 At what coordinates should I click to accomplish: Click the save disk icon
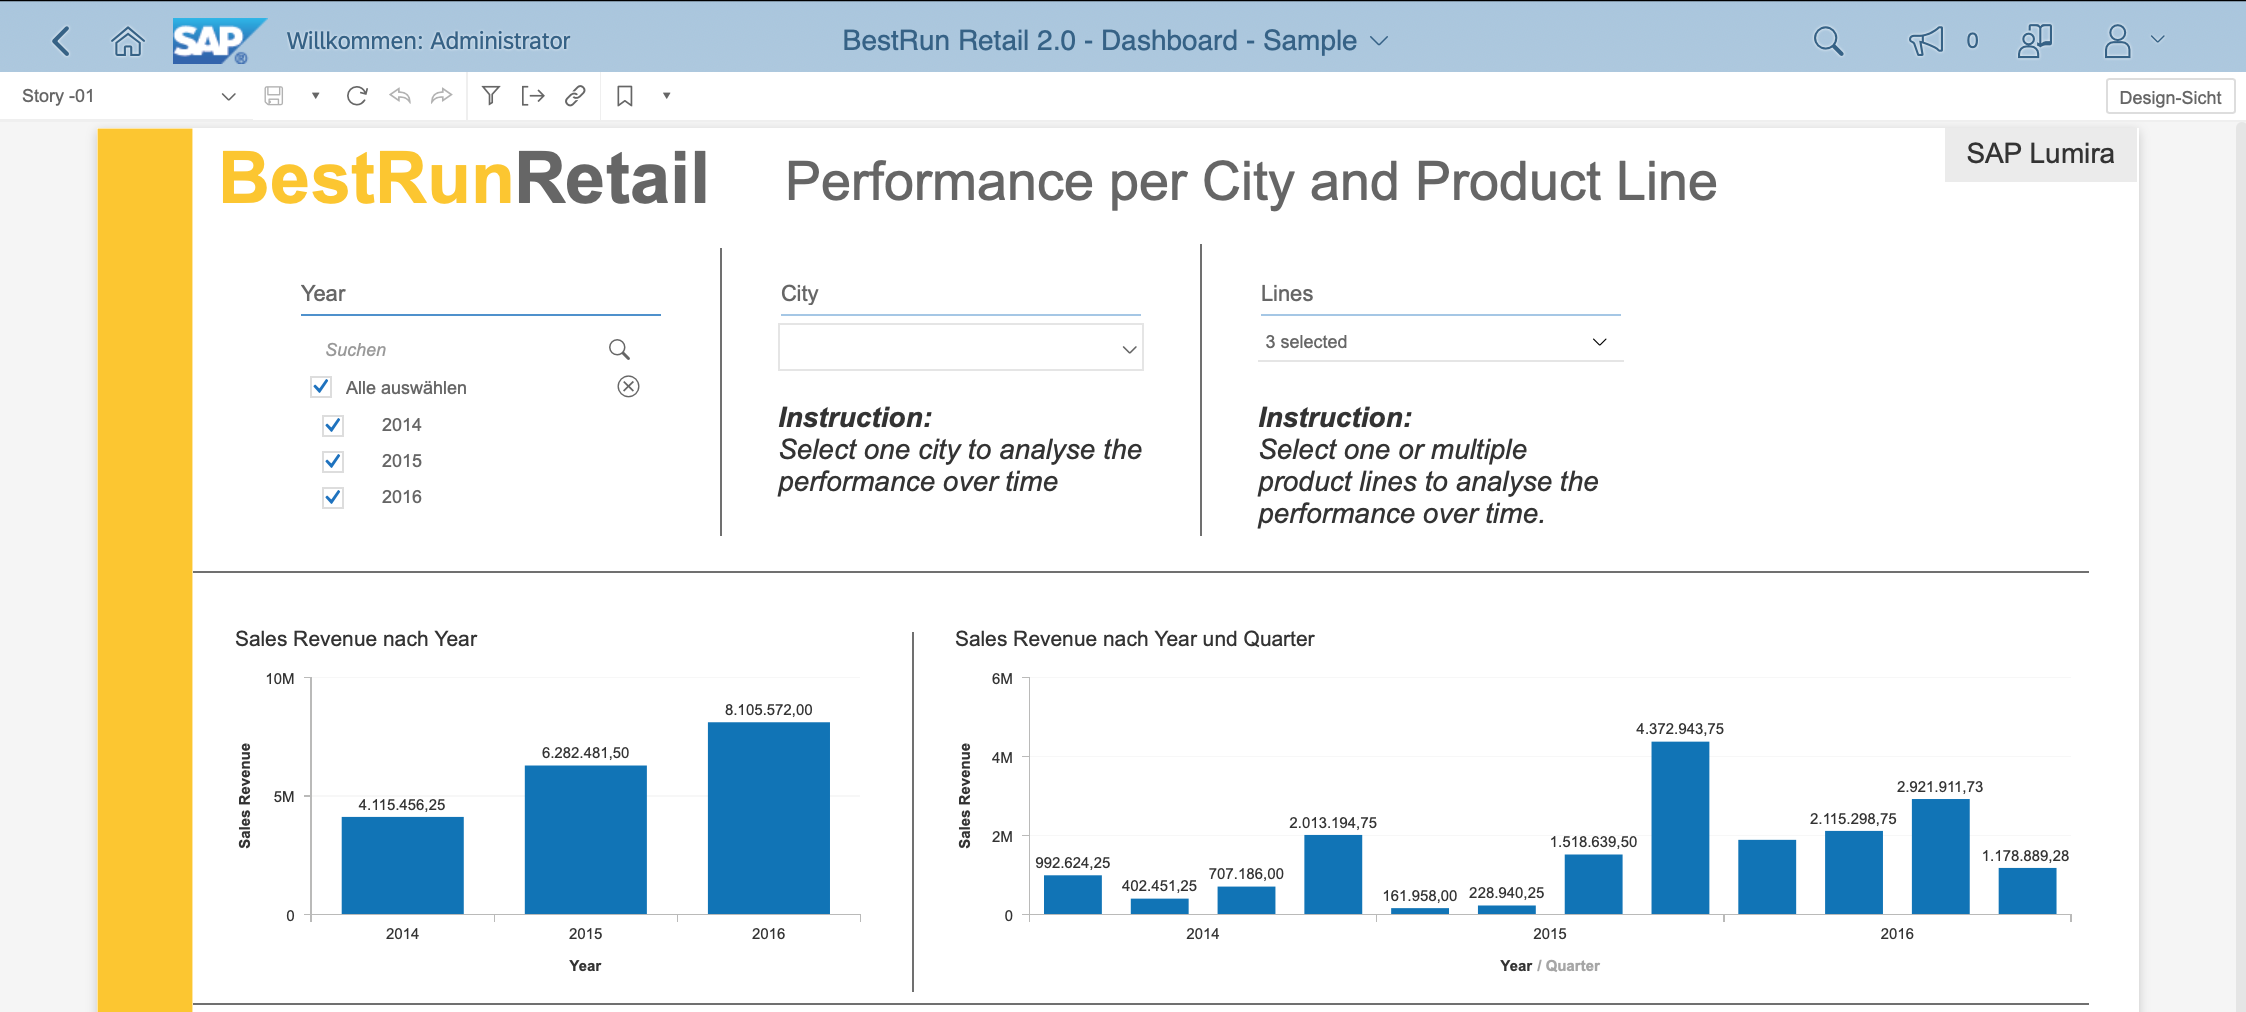pyautogui.click(x=274, y=96)
